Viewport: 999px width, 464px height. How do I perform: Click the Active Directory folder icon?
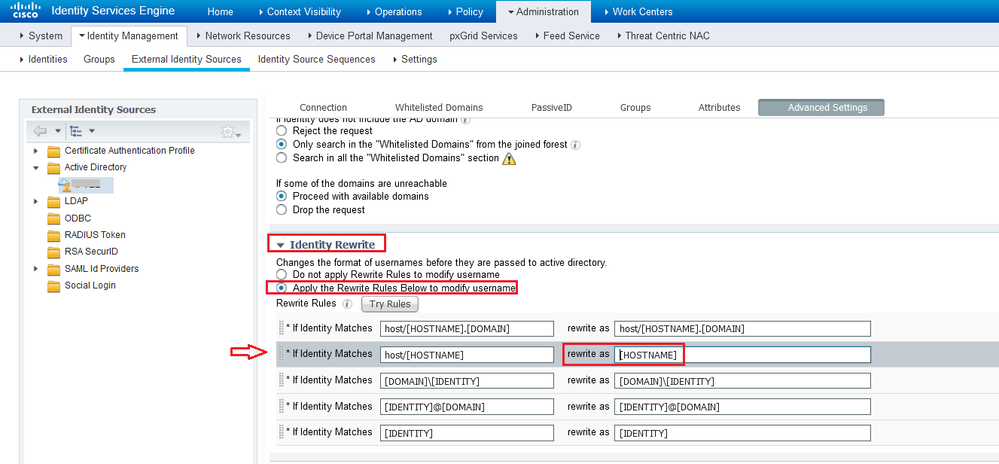click(x=54, y=168)
